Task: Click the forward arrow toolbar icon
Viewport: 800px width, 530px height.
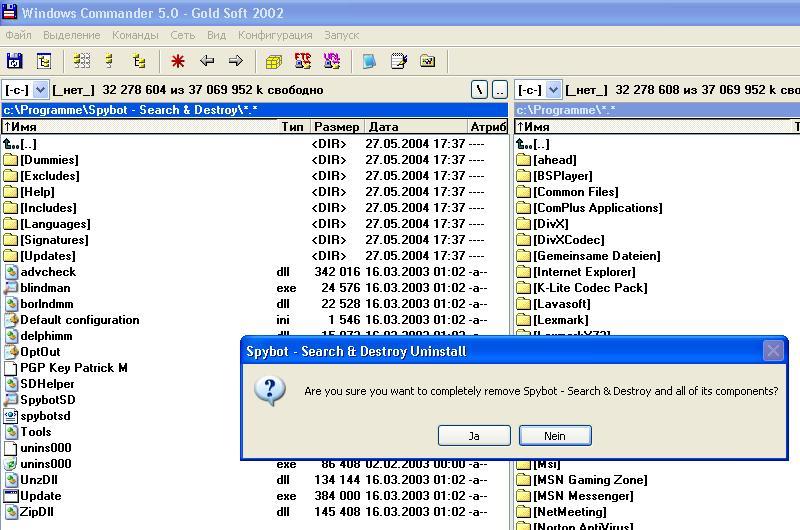Action: [x=235, y=61]
